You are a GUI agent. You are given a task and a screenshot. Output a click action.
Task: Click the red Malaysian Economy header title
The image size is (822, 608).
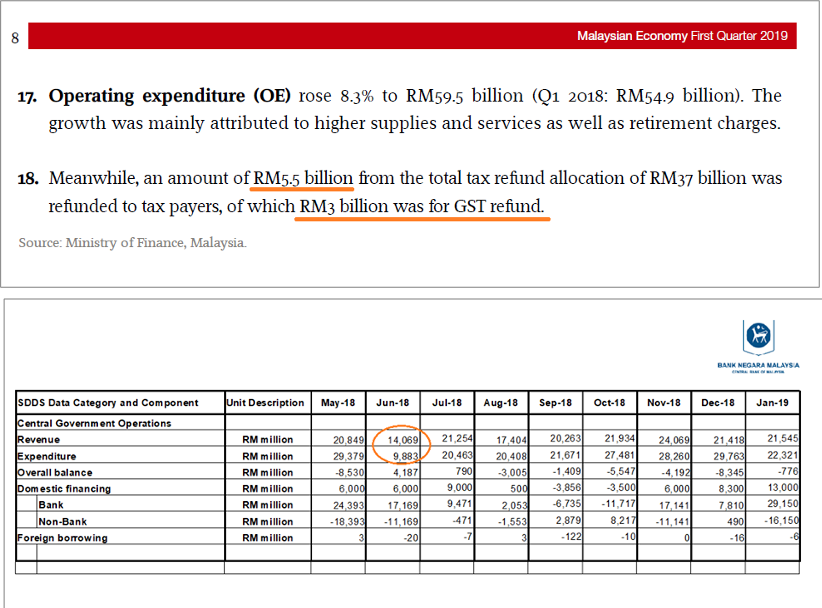[682, 37]
